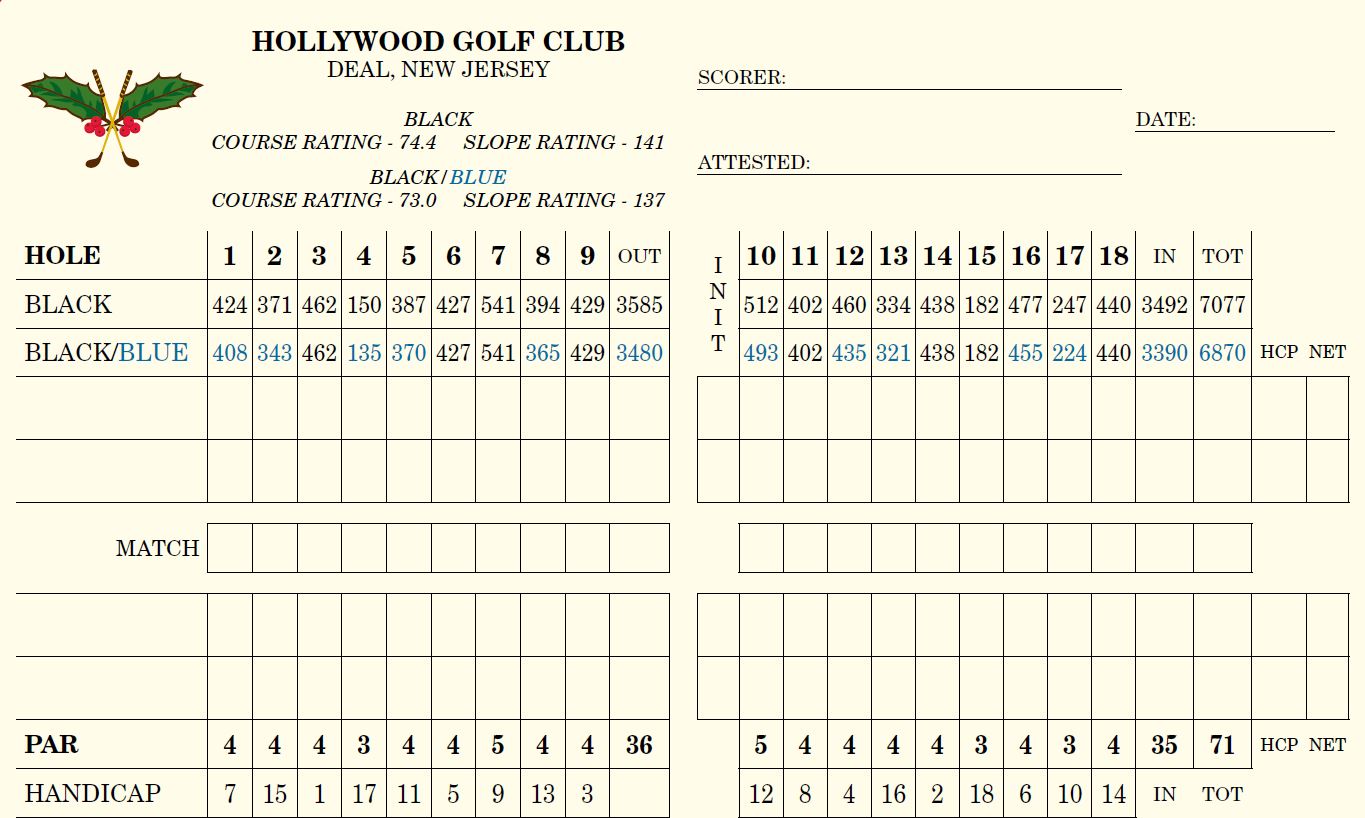Click the blue total yardage 6870
The height and width of the screenshot is (818, 1365).
pyautogui.click(x=1222, y=353)
